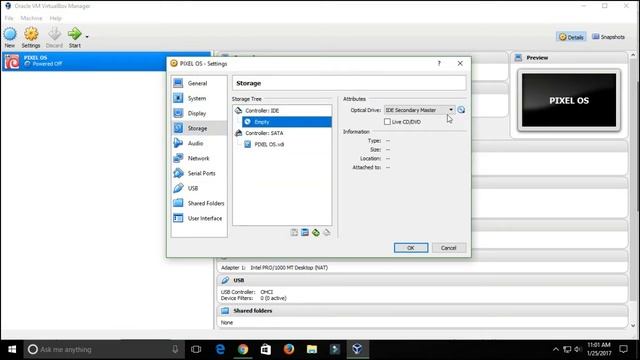Viewport: 640px width, 360px height.
Task: Click the choose optical disk file icon
Action: click(461, 110)
